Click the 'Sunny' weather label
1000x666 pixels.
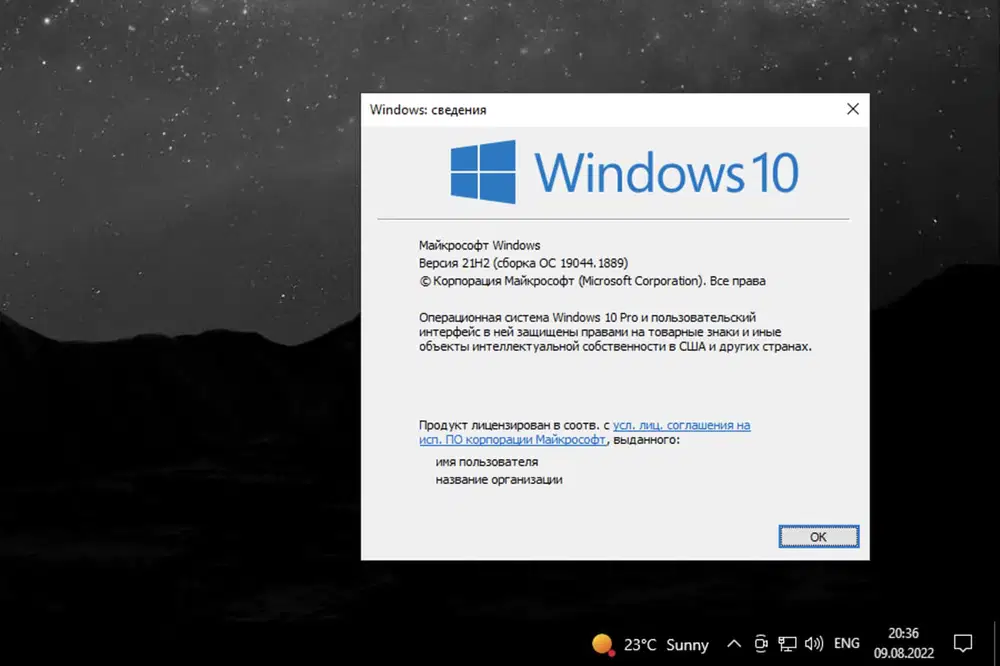click(687, 644)
